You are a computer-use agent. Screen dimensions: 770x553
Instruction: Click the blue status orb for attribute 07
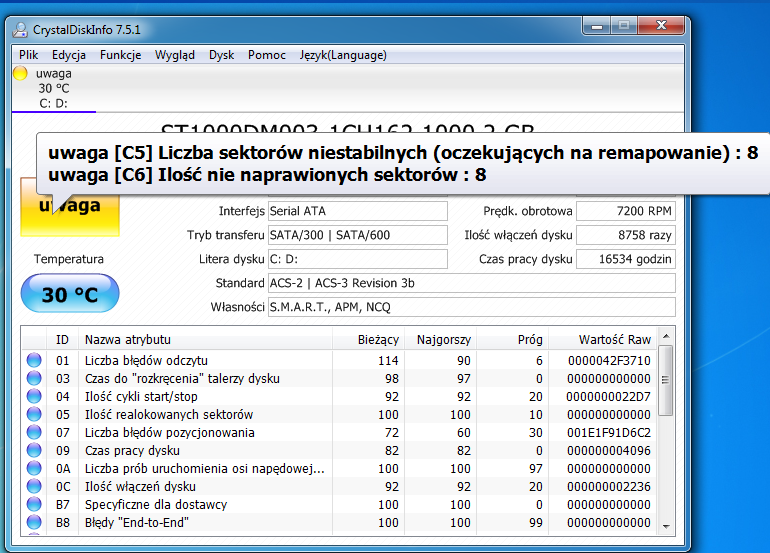click(34, 432)
